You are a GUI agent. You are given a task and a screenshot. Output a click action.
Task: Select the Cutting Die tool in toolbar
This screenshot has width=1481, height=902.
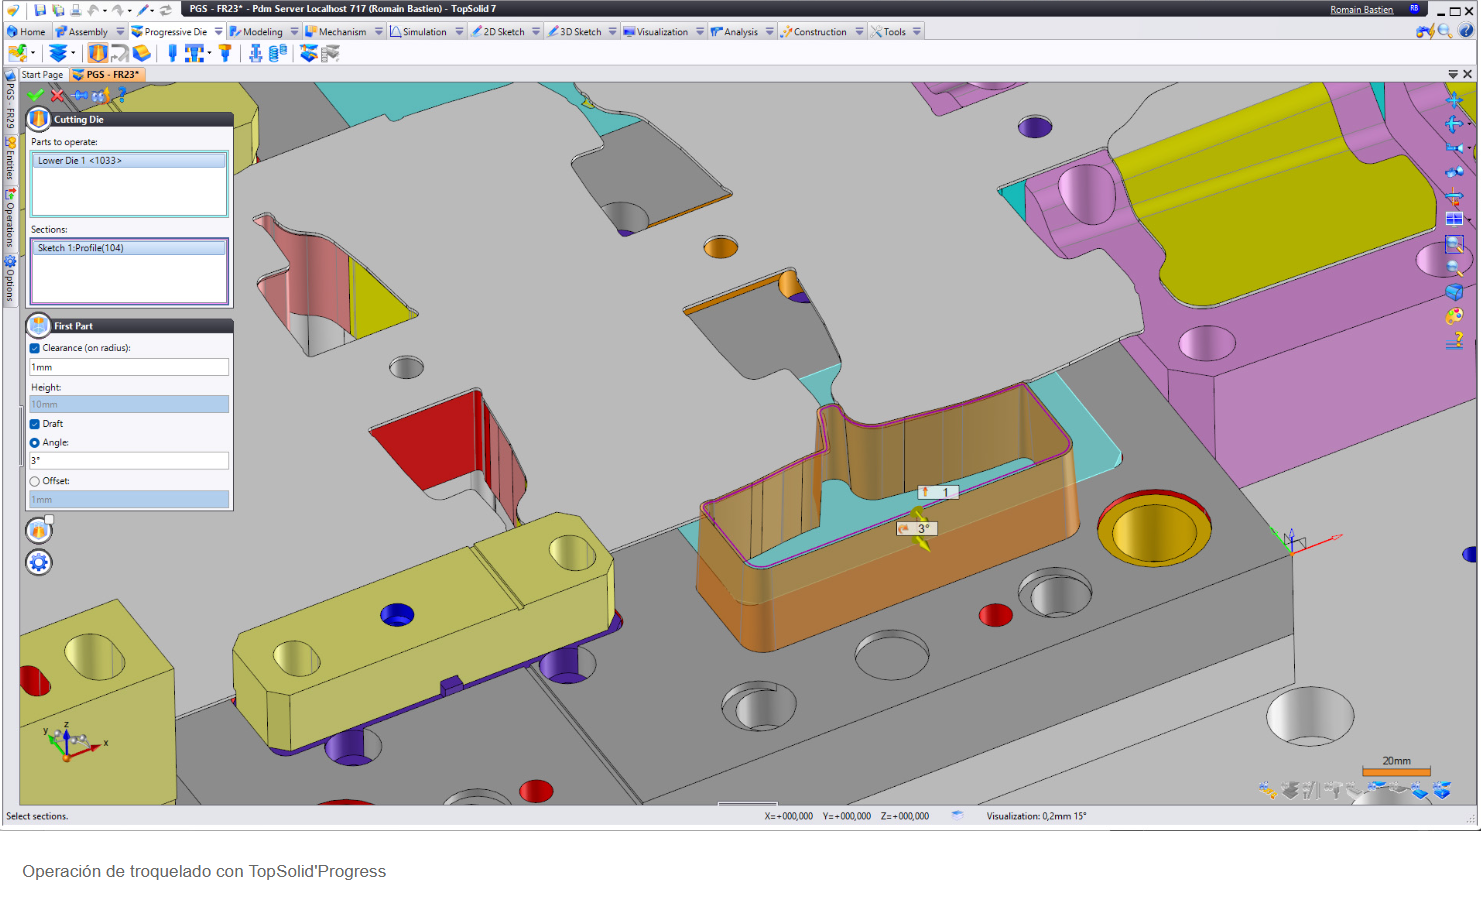pyautogui.click(x=98, y=53)
